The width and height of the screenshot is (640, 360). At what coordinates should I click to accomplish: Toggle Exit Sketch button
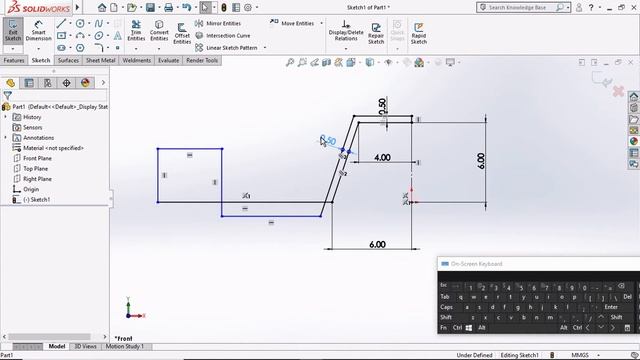(13, 30)
